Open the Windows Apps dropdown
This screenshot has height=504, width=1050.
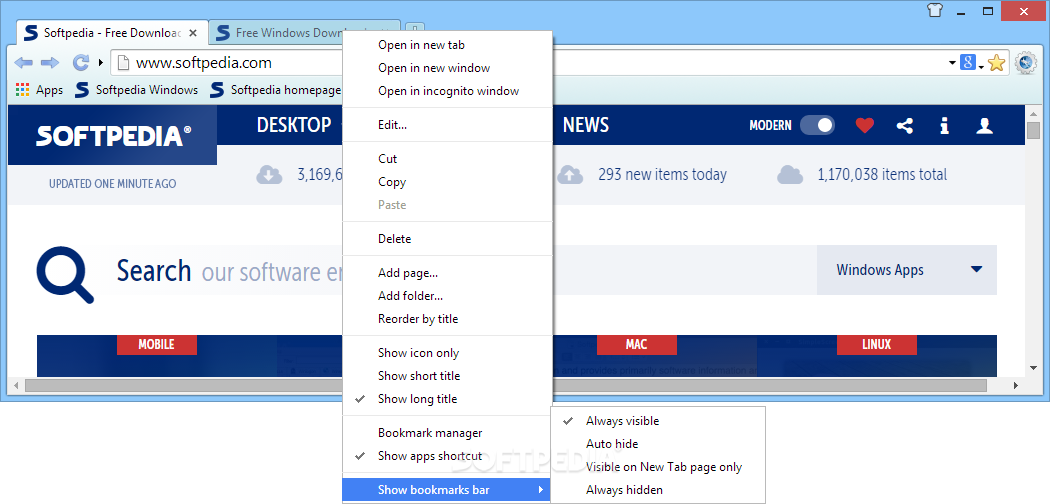[907, 270]
